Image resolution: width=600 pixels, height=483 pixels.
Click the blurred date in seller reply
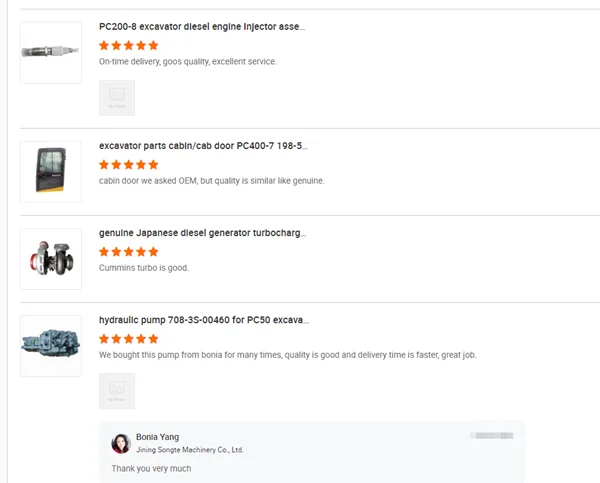tap(492, 436)
